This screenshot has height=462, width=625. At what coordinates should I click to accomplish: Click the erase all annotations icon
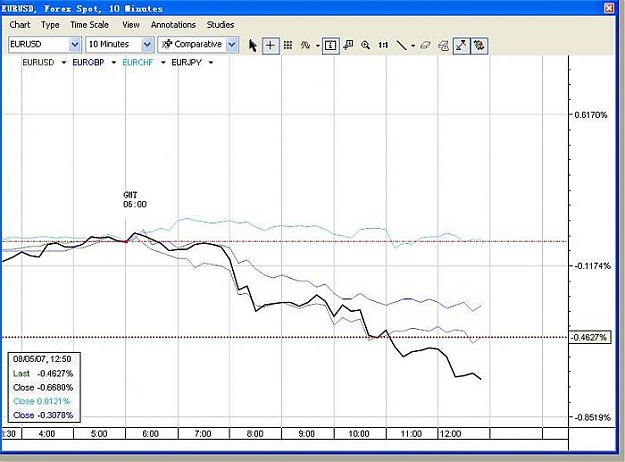(x=443, y=45)
